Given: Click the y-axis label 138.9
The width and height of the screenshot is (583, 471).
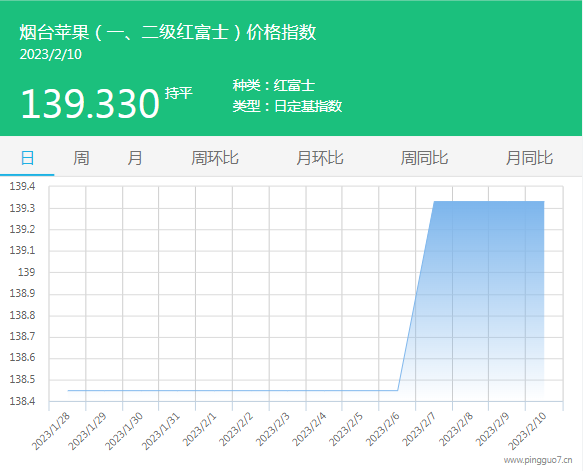Looking at the screenshot, I should 22,294.
